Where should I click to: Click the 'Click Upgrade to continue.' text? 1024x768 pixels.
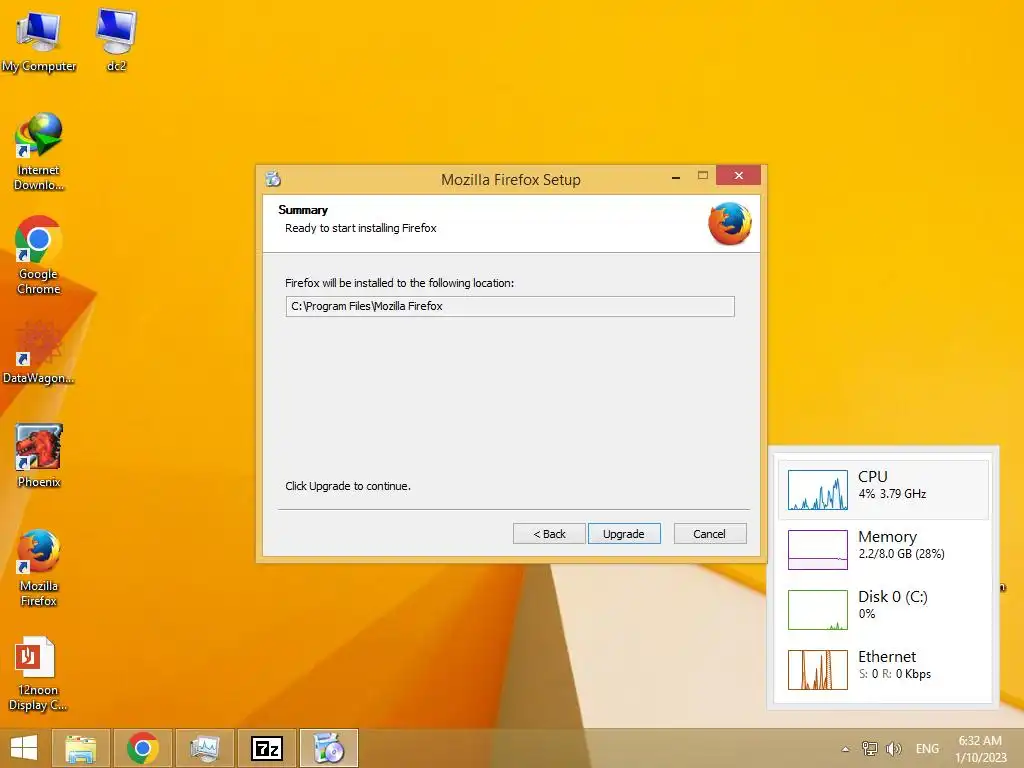tap(348, 486)
